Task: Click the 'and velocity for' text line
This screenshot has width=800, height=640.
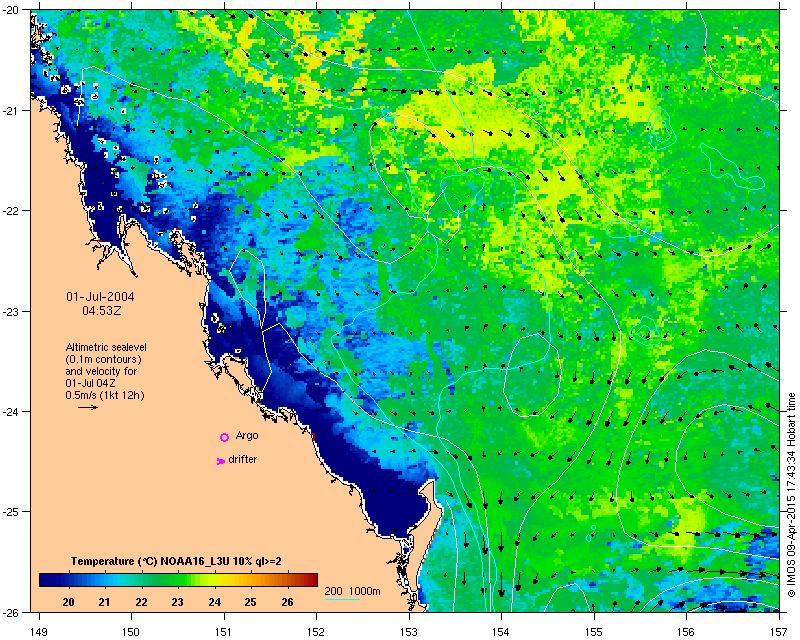Action: click(101, 371)
